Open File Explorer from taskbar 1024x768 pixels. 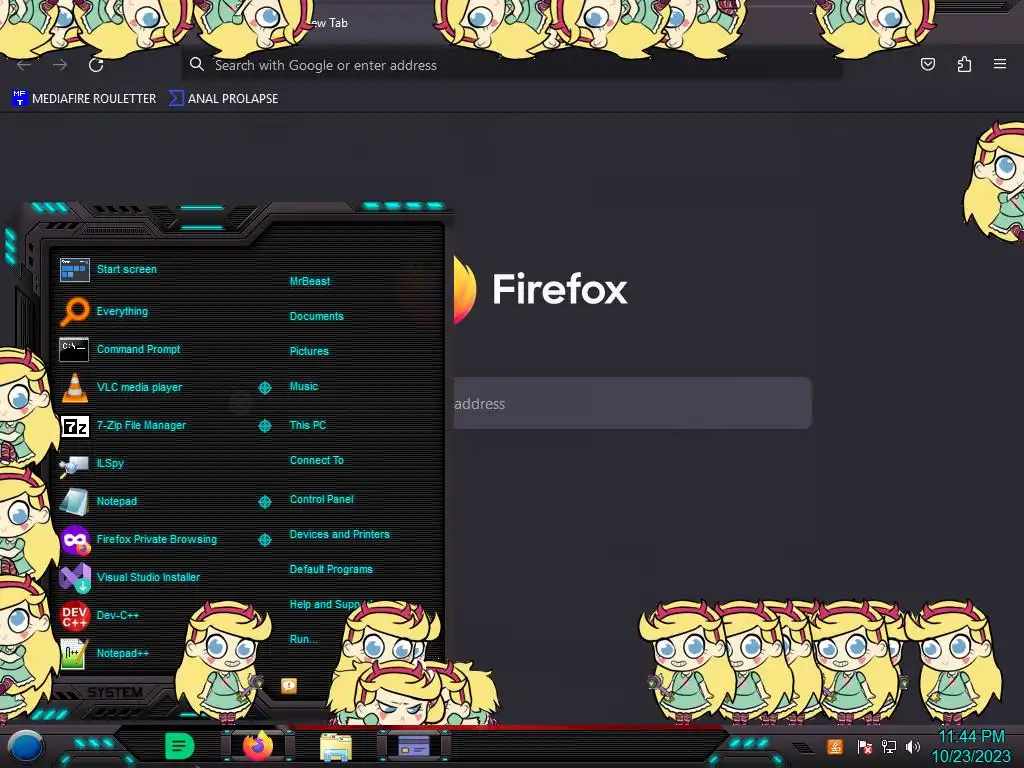[x=336, y=747]
